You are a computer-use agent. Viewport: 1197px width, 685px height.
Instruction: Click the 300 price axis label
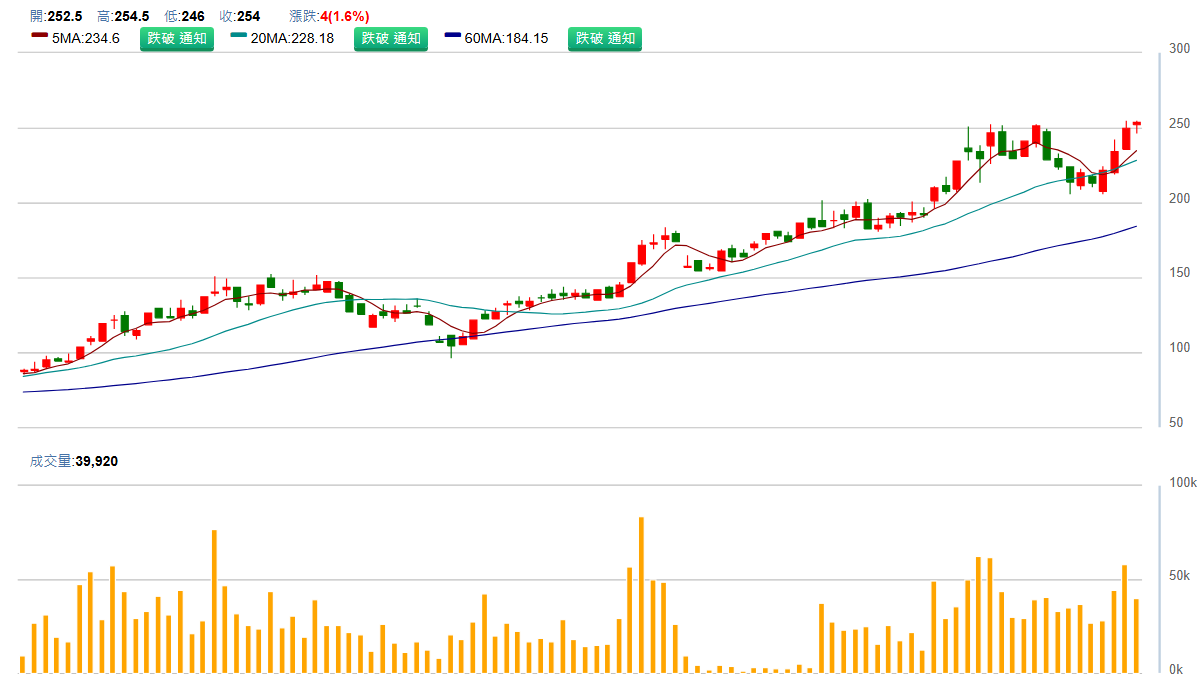click(1179, 49)
